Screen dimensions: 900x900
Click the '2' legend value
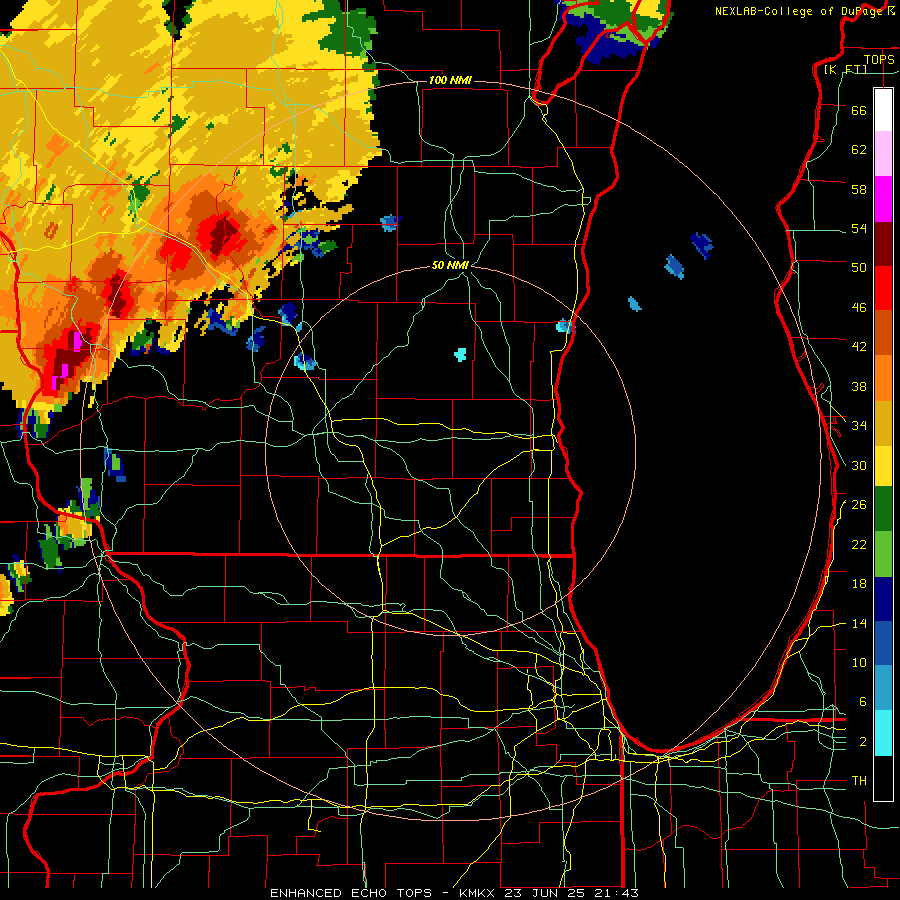[862, 742]
